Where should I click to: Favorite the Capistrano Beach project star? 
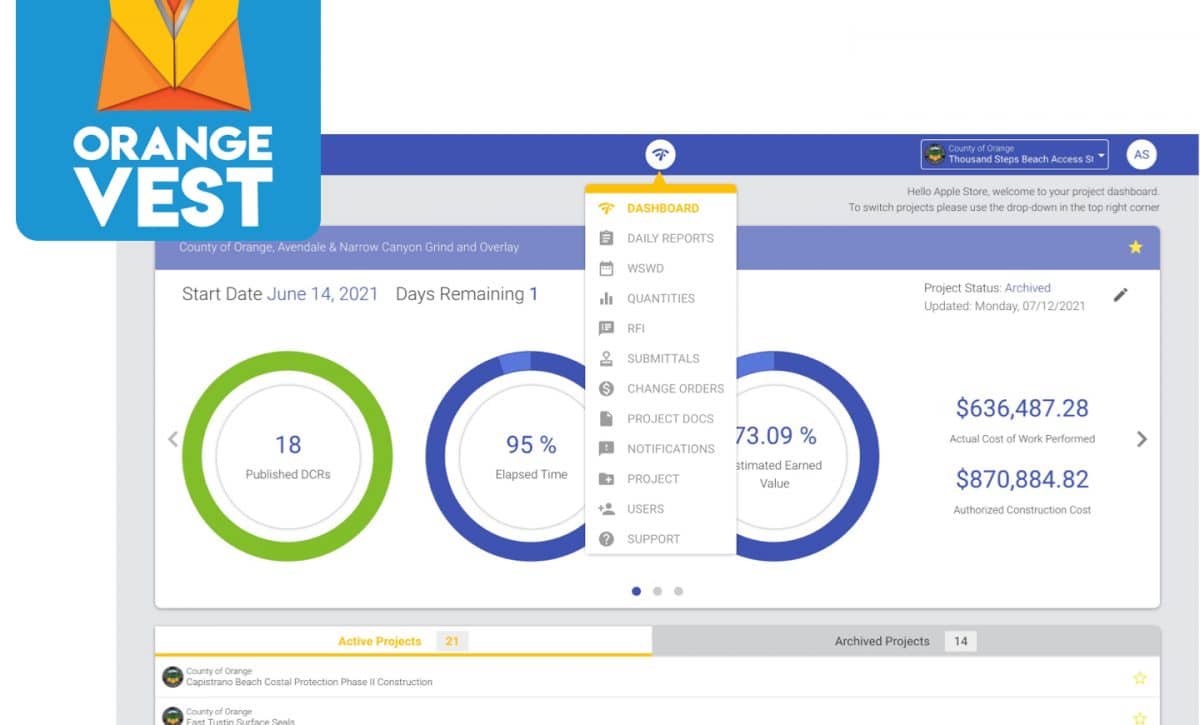coord(1139,678)
